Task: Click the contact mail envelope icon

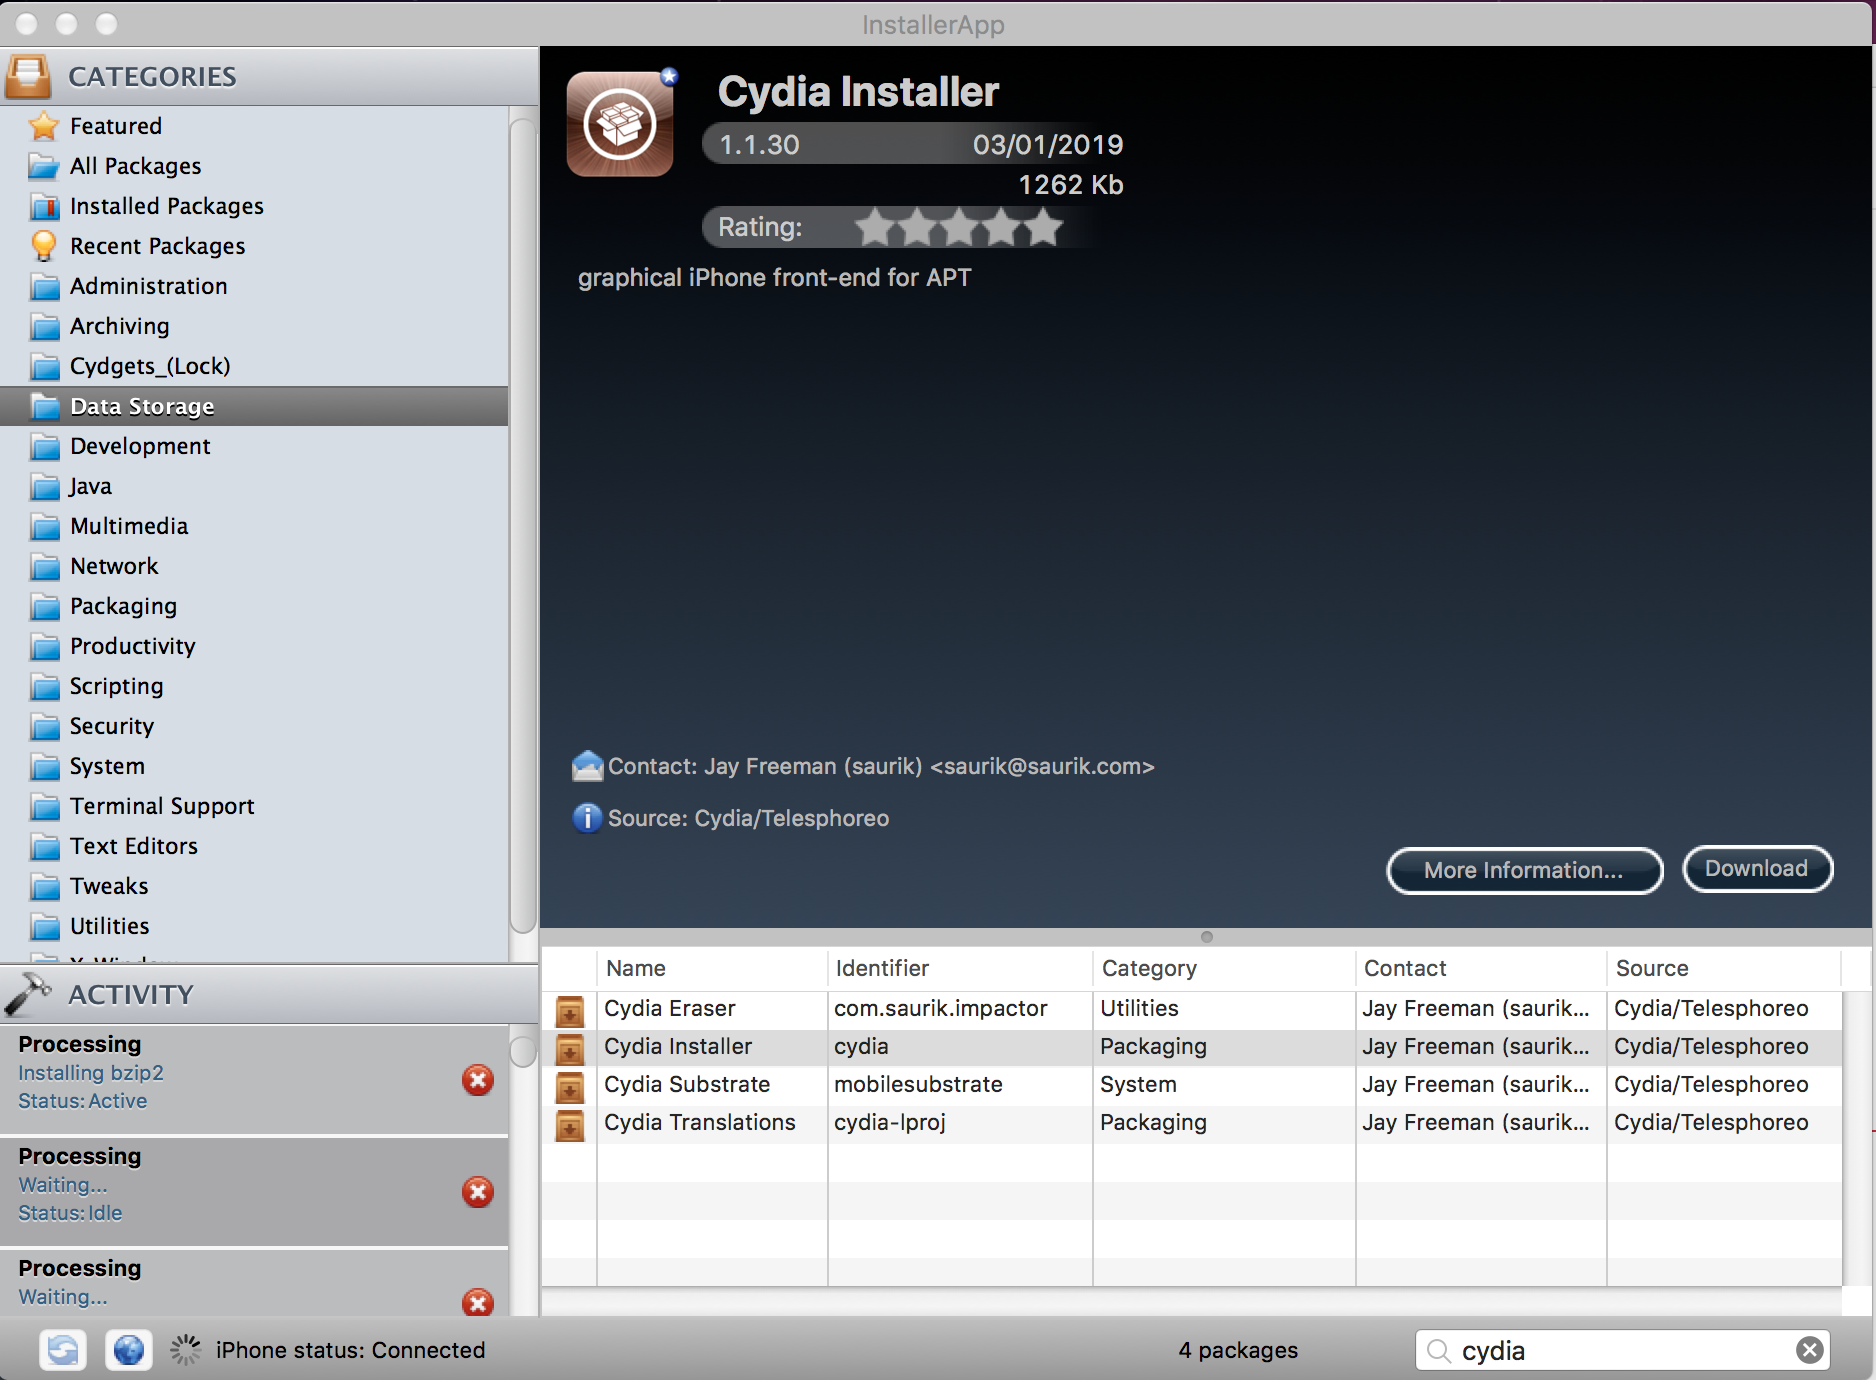Action: pos(587,766)
